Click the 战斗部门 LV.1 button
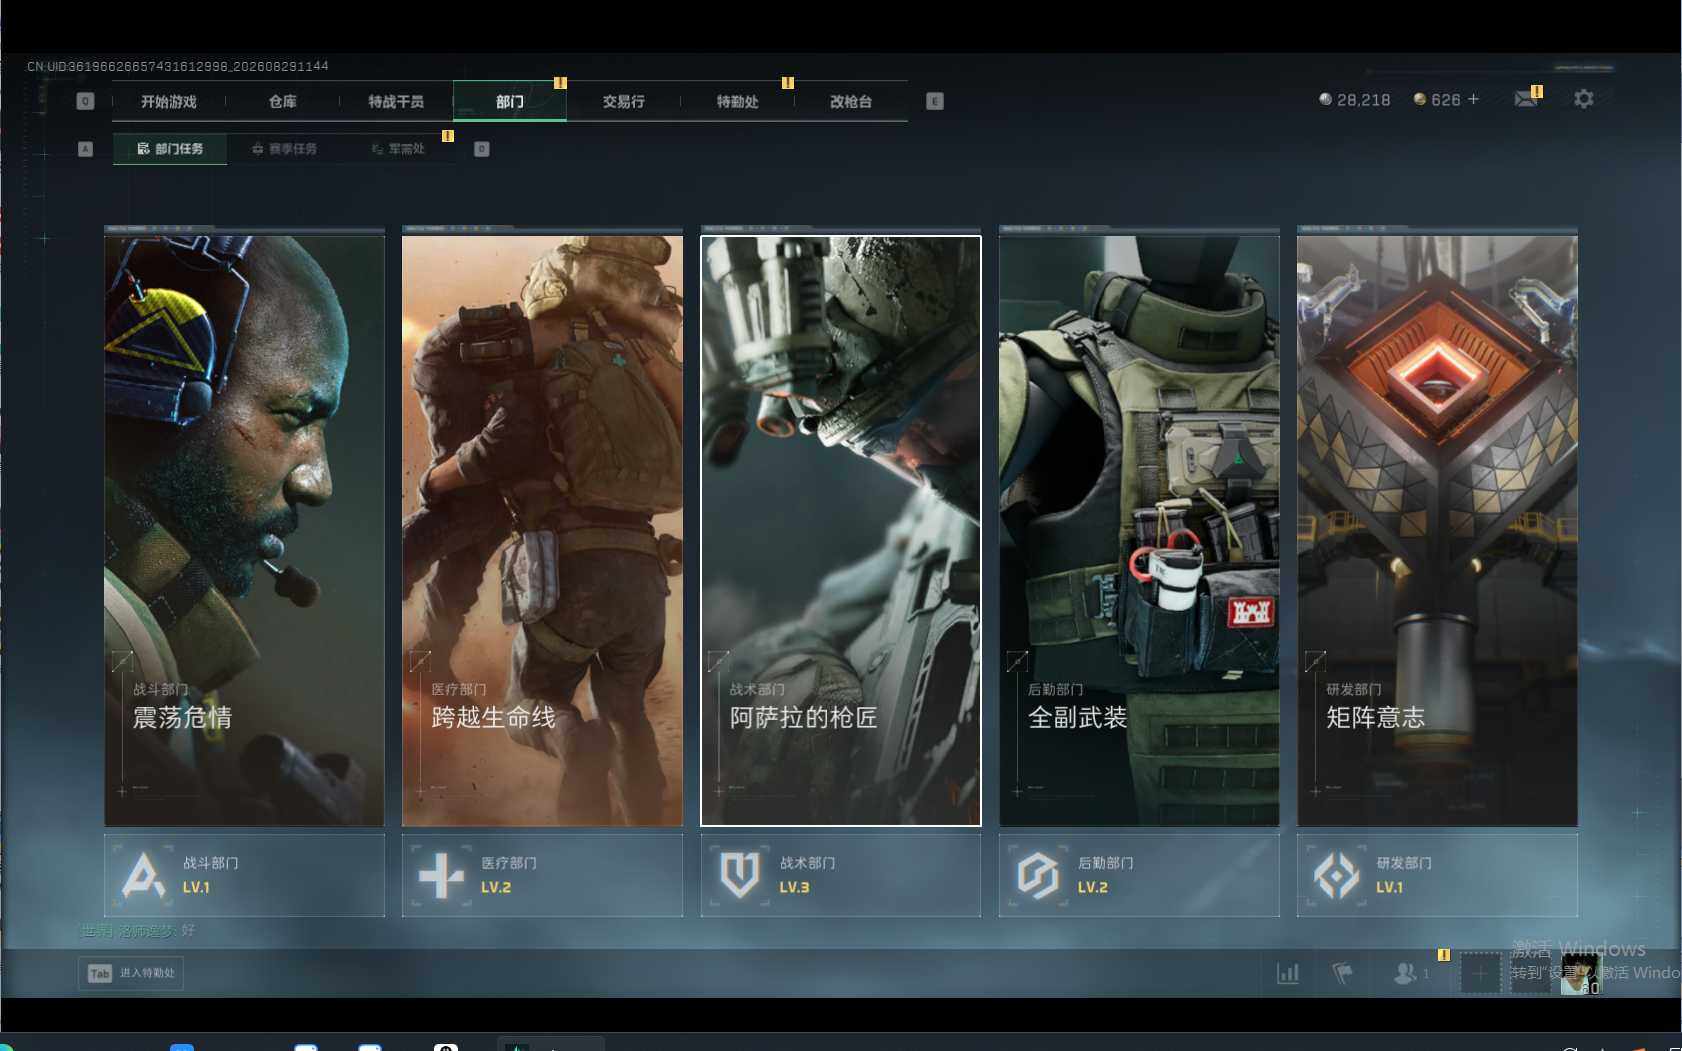Screen dimensions: 1682x1051 244,875
